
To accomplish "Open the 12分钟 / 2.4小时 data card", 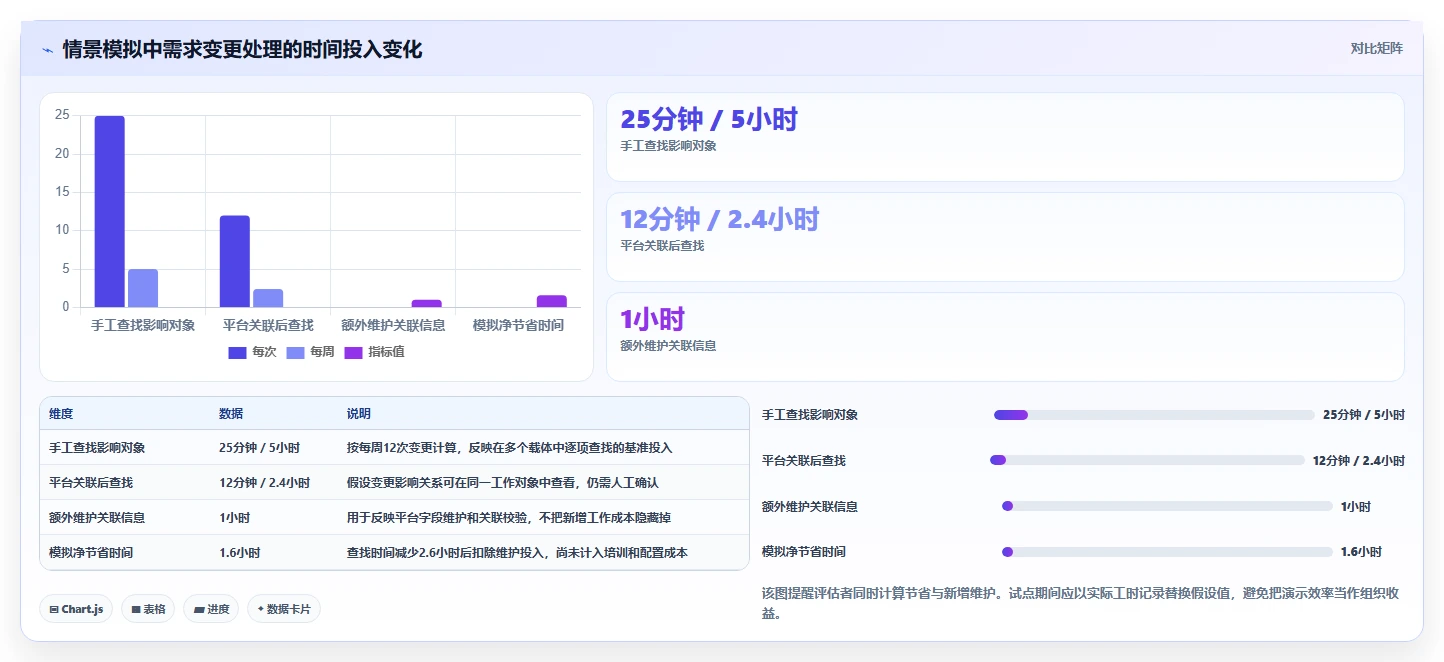I will point(1005,237).
